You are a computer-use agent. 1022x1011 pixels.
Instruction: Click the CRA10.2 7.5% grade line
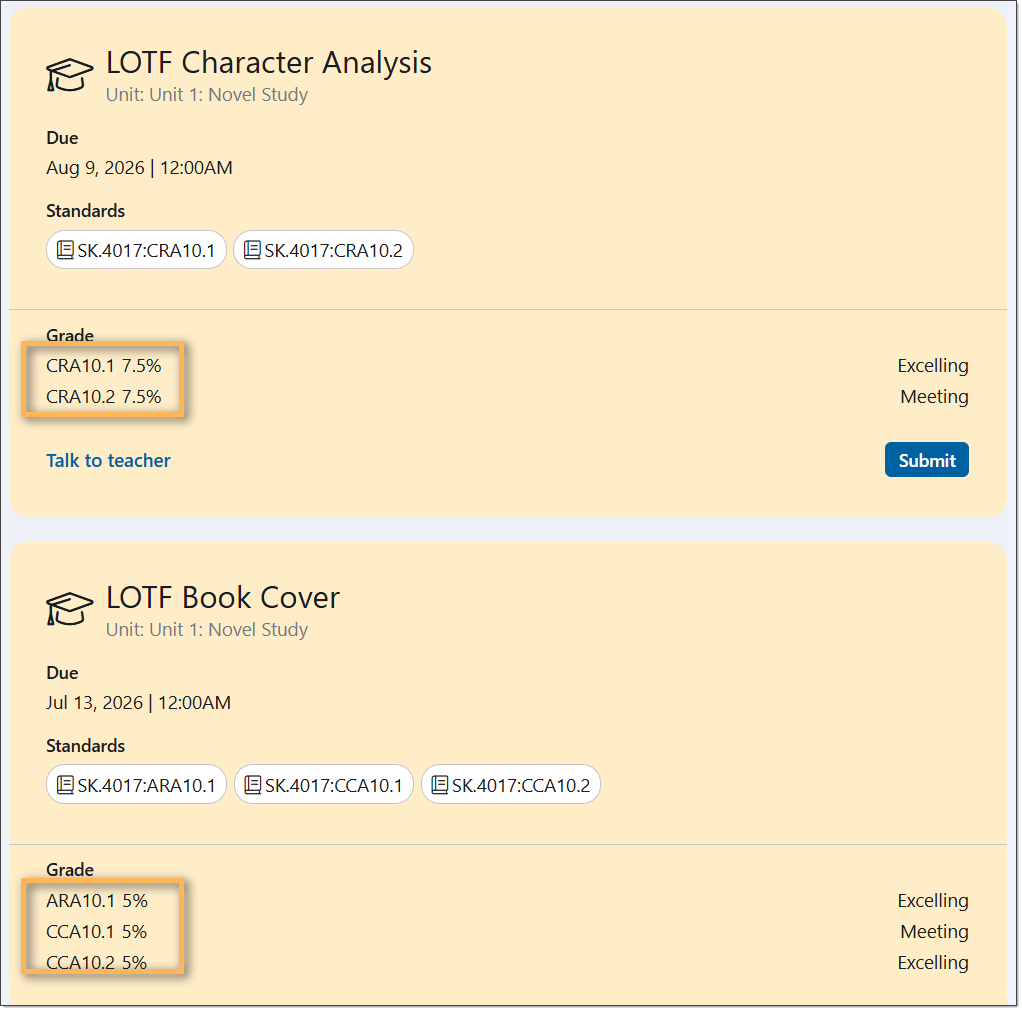[104, 397]
